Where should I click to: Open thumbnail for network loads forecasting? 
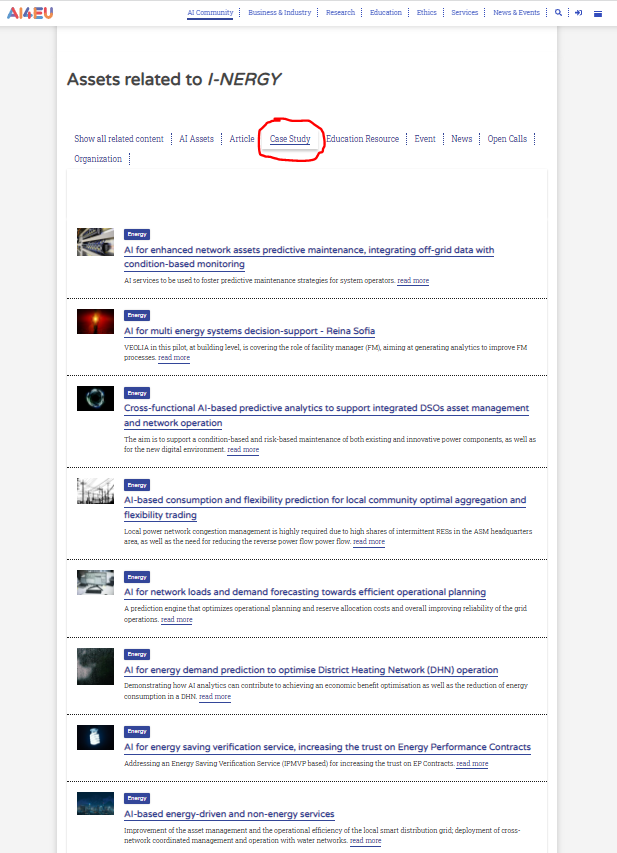pyautogui.click(x=95, y=583)
